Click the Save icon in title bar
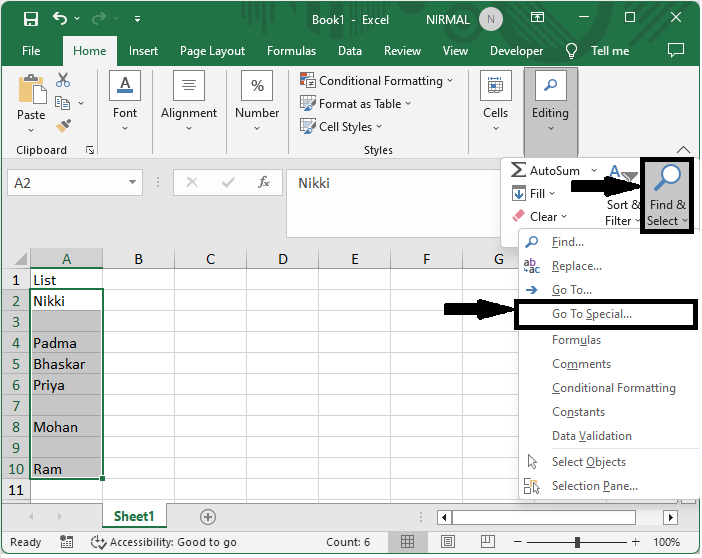Viewport: 702px width, 558px height. (x=31, y=19)
